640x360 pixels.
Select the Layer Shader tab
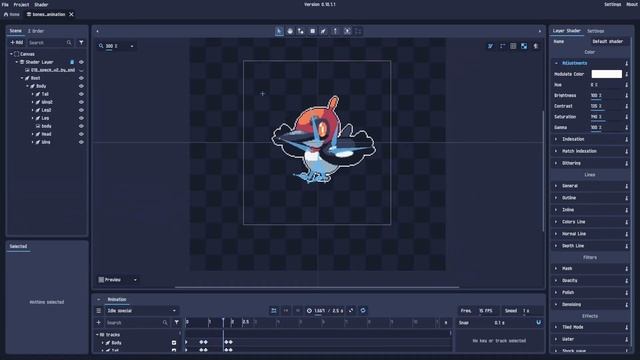(x=567, y=31)
